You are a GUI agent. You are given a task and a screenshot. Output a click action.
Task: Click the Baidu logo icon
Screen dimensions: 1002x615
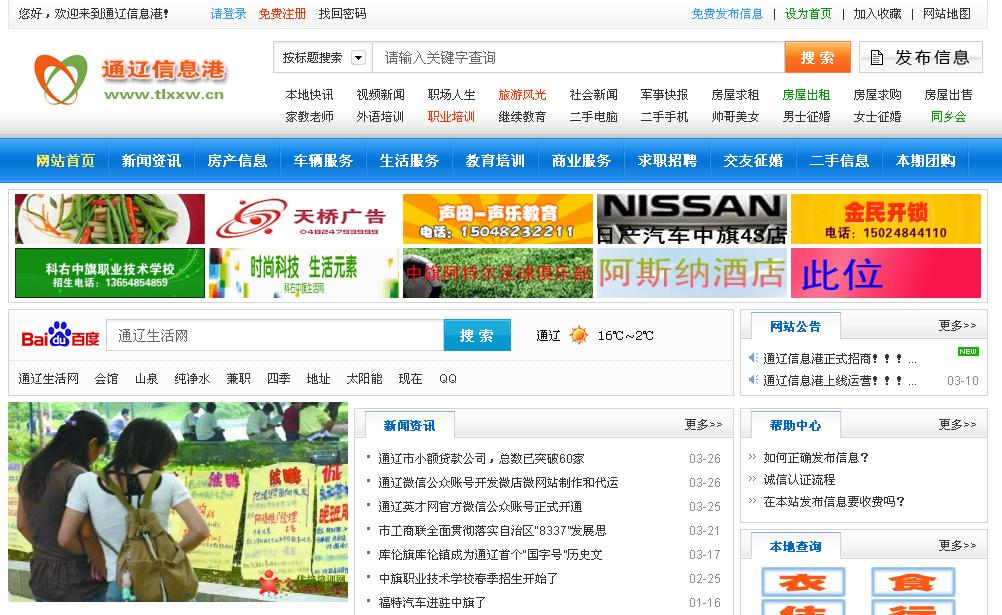point(60,335)
